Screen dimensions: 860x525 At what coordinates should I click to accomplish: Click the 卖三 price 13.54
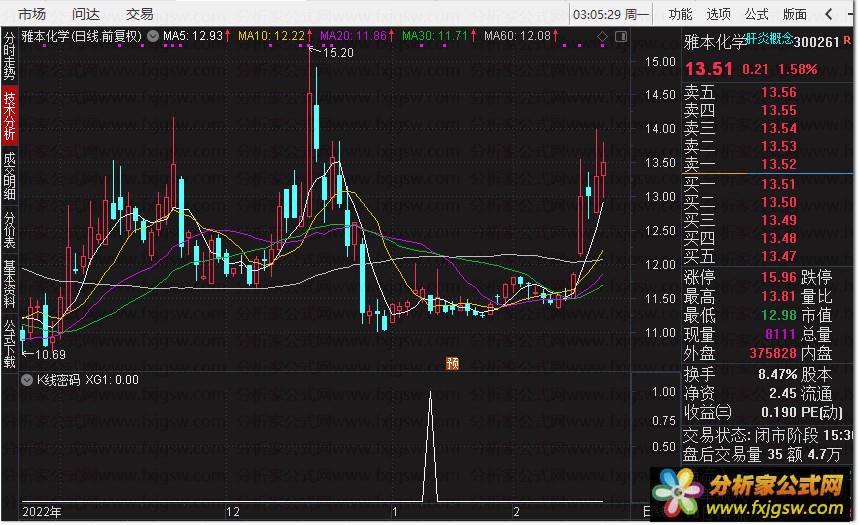click(779, 128)
